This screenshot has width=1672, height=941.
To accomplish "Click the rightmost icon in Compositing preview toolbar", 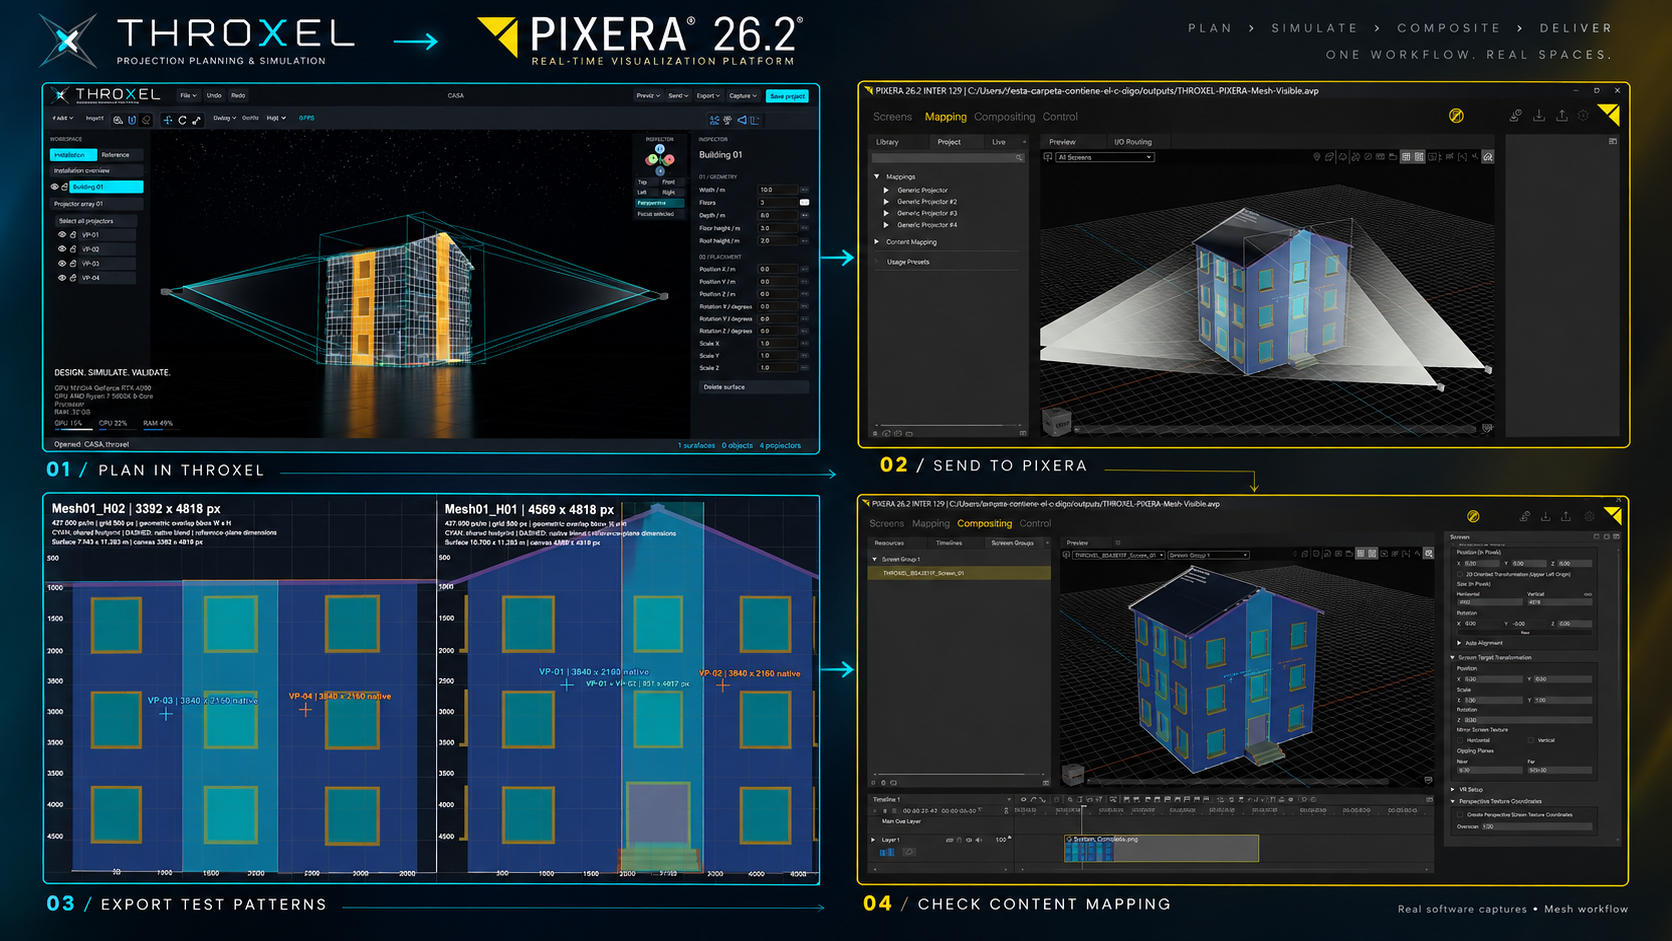I will tap(1428, 554).
